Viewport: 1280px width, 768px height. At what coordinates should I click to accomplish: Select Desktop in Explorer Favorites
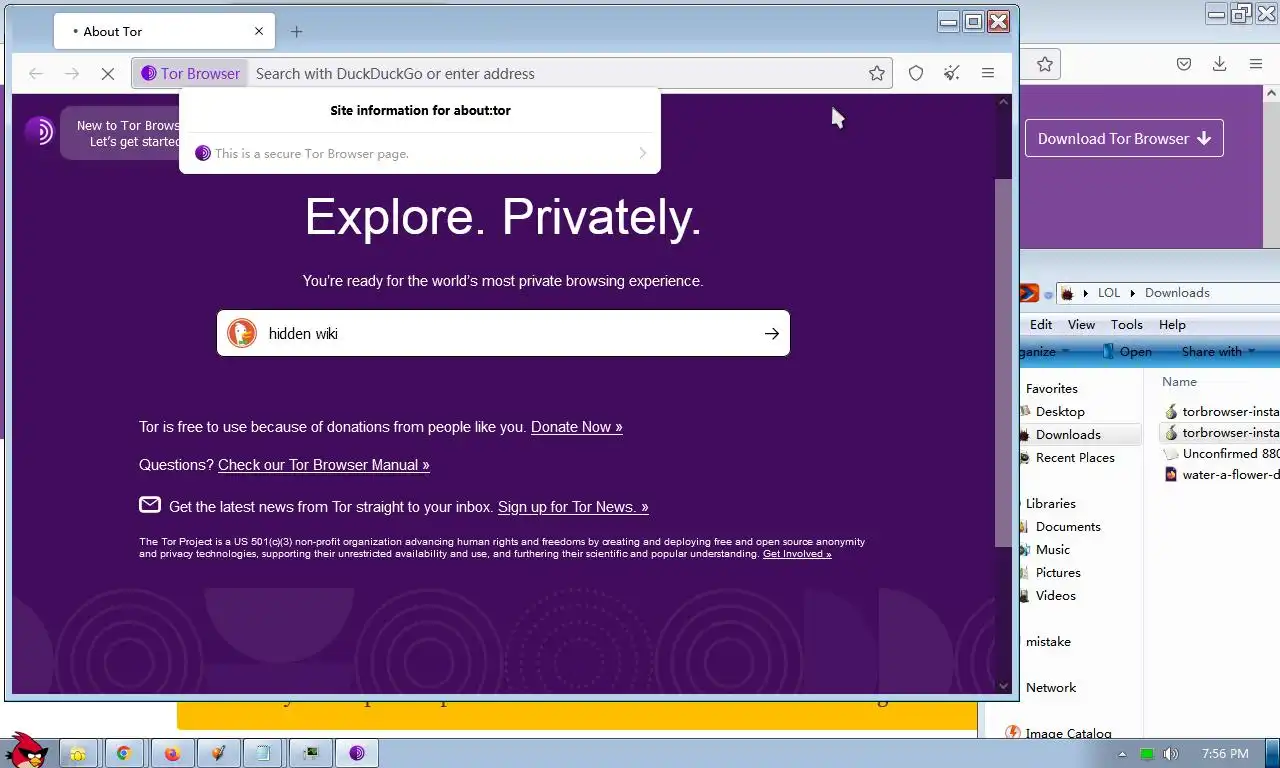pyautogui.click(x=1060, y=411)
